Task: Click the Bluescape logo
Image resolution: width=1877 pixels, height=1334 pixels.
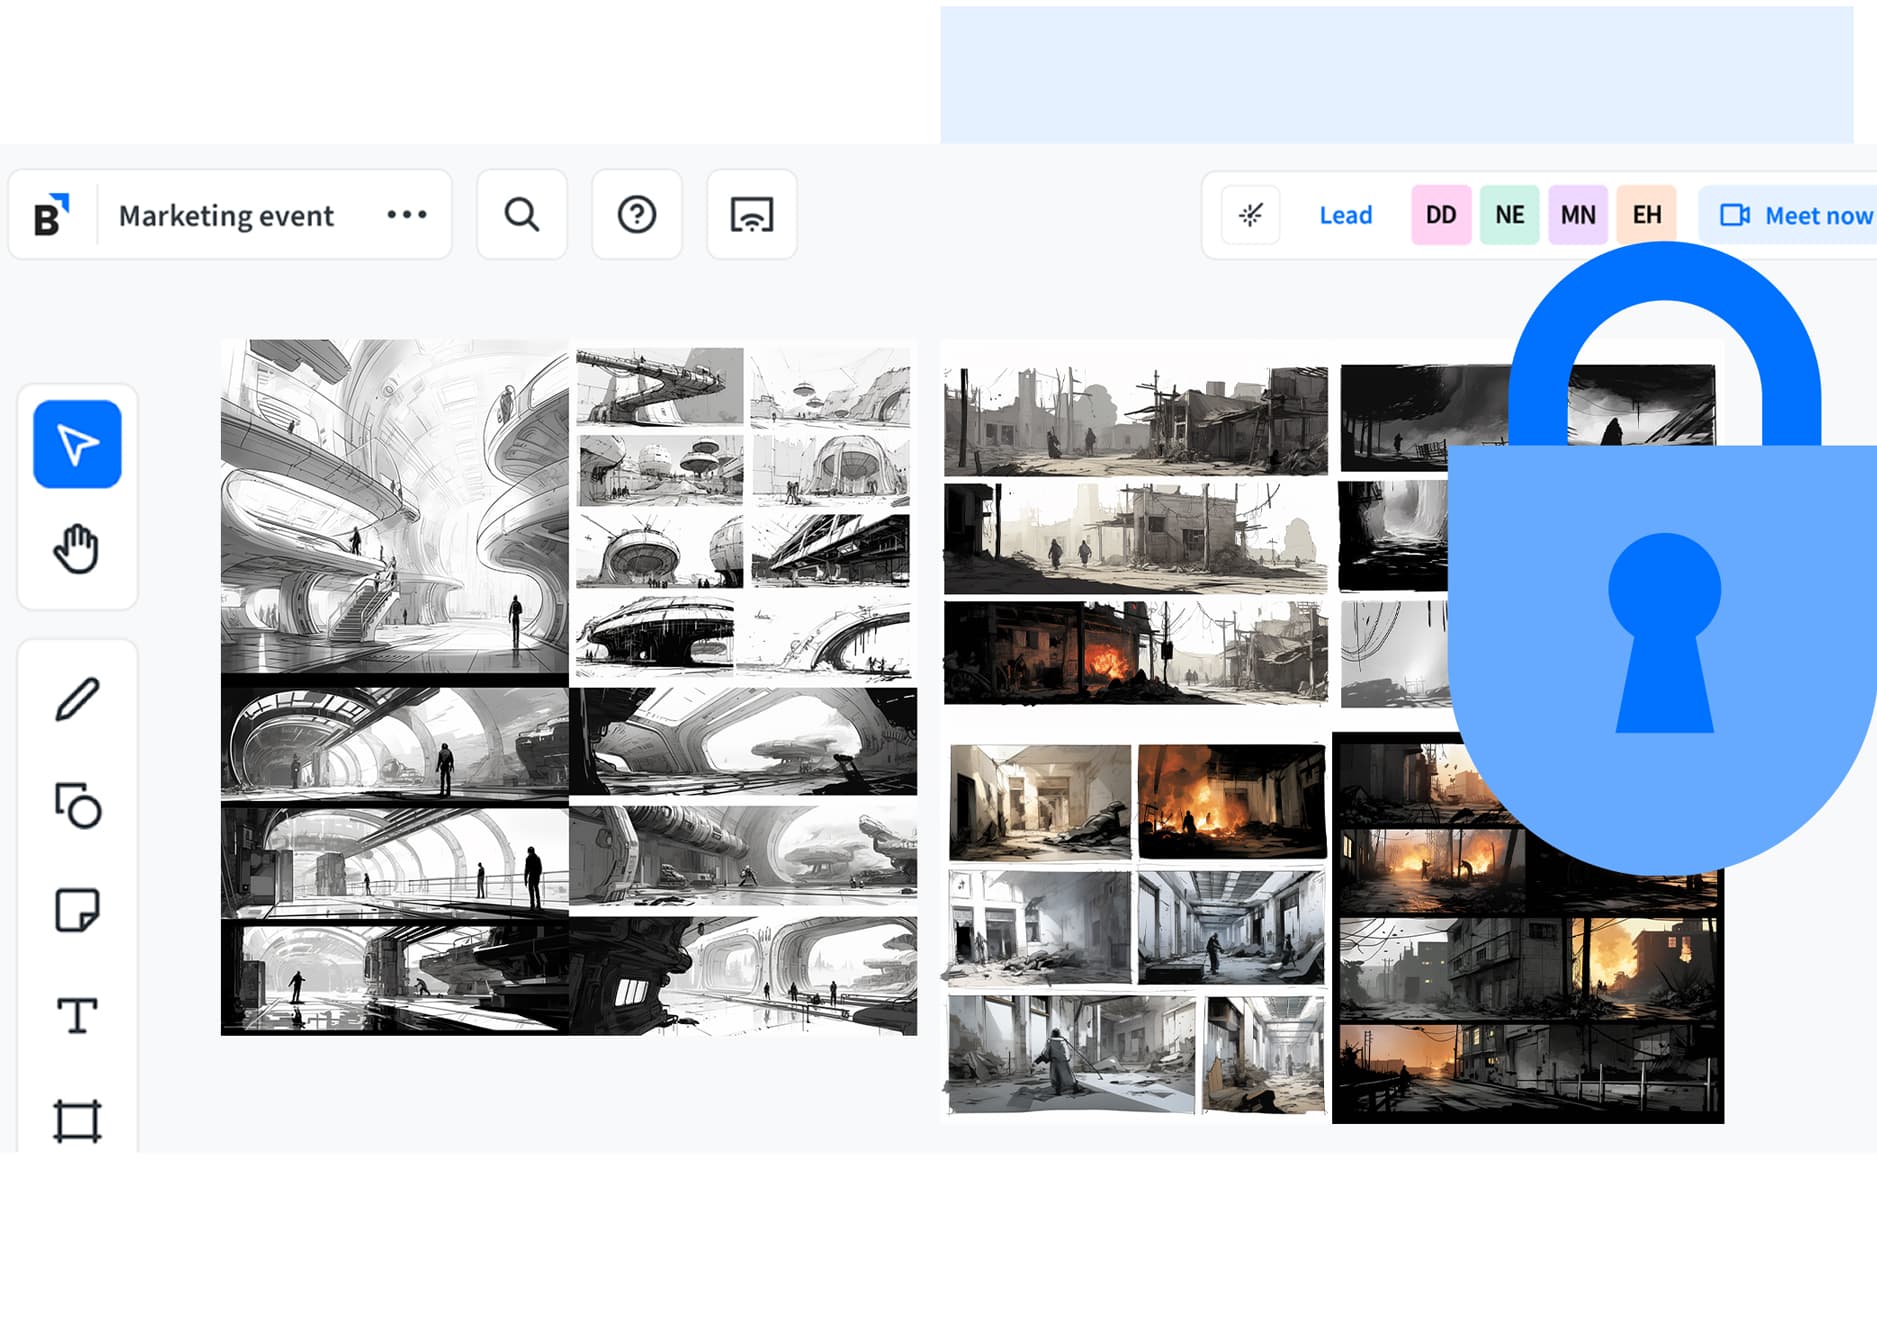Action: coord(49,213)
